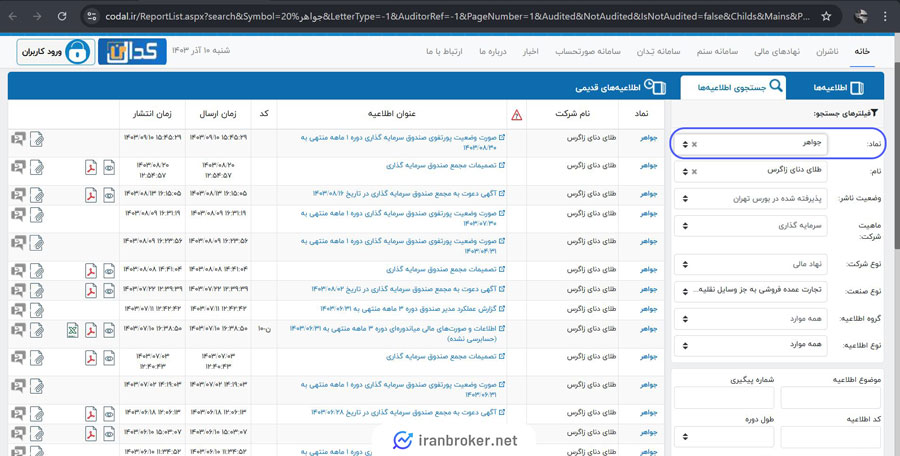Open interim financial statements (حسابرسی نشده) link
Screen dimensions: 900x456
[x=397, y=334]
